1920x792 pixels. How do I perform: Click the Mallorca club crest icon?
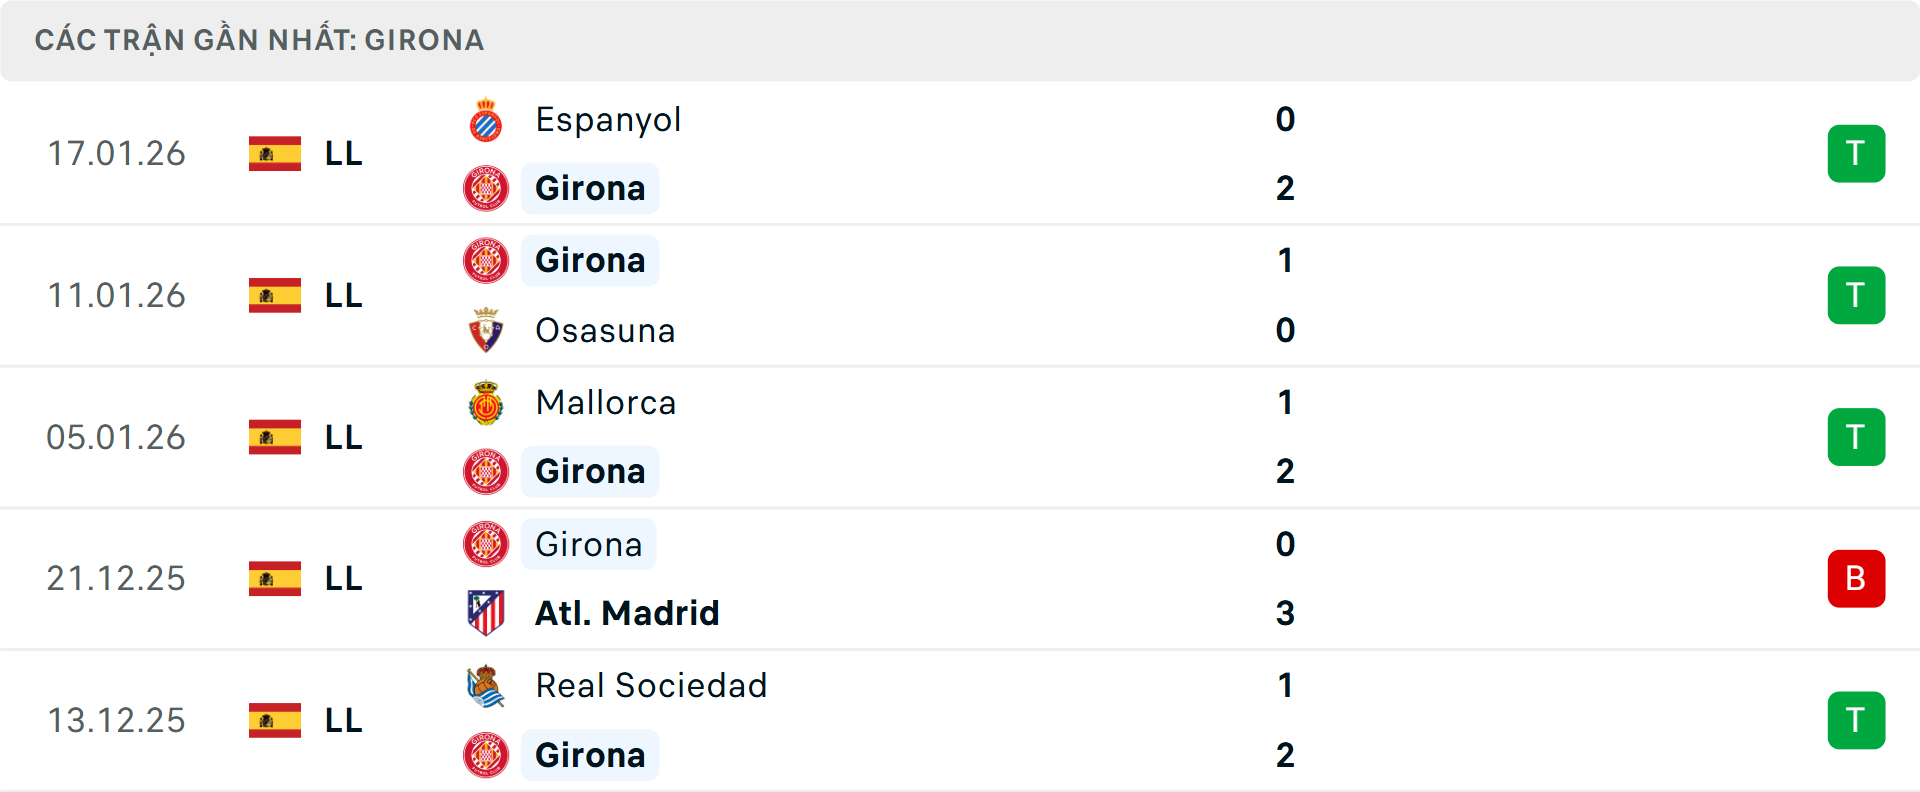(486, 403)
